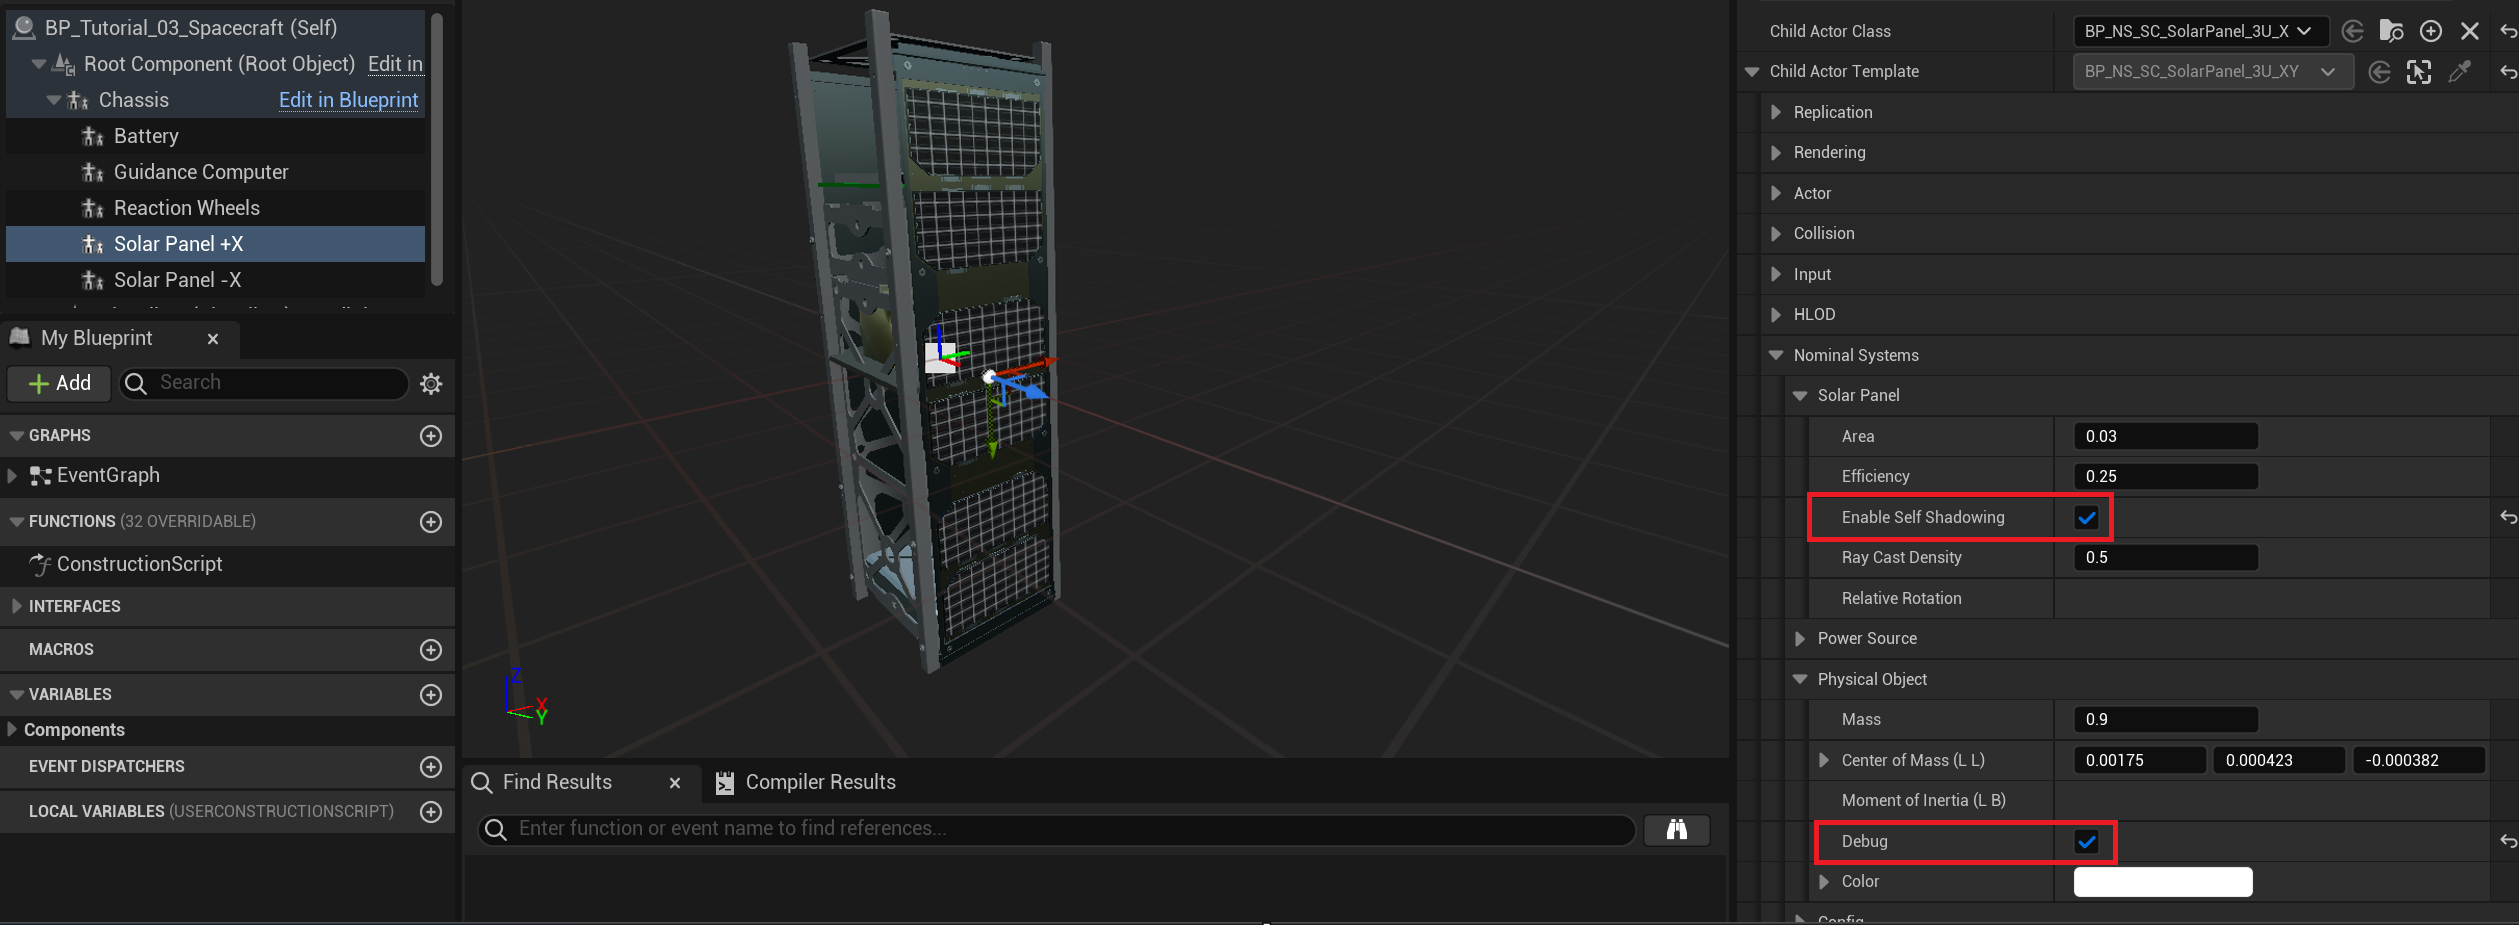
Task: Add a new variable in VARIABLES section
Action: (431, 695)
